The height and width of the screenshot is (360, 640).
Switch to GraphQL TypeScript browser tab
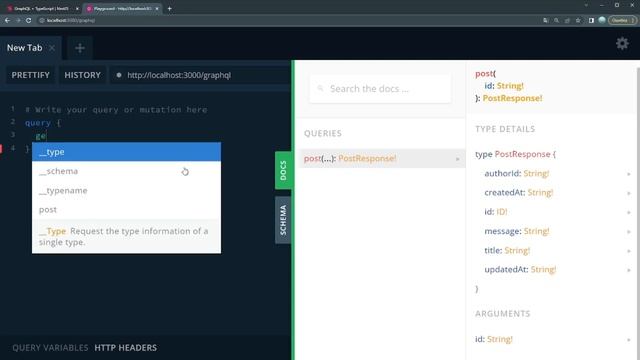coord(42,9)
